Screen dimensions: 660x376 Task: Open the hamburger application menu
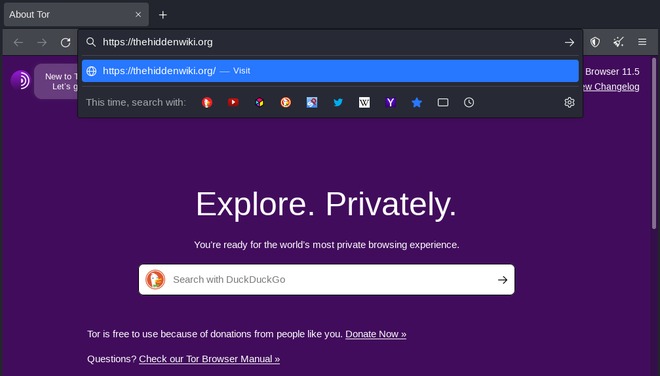pyautogui.click(x=642, y=42)
